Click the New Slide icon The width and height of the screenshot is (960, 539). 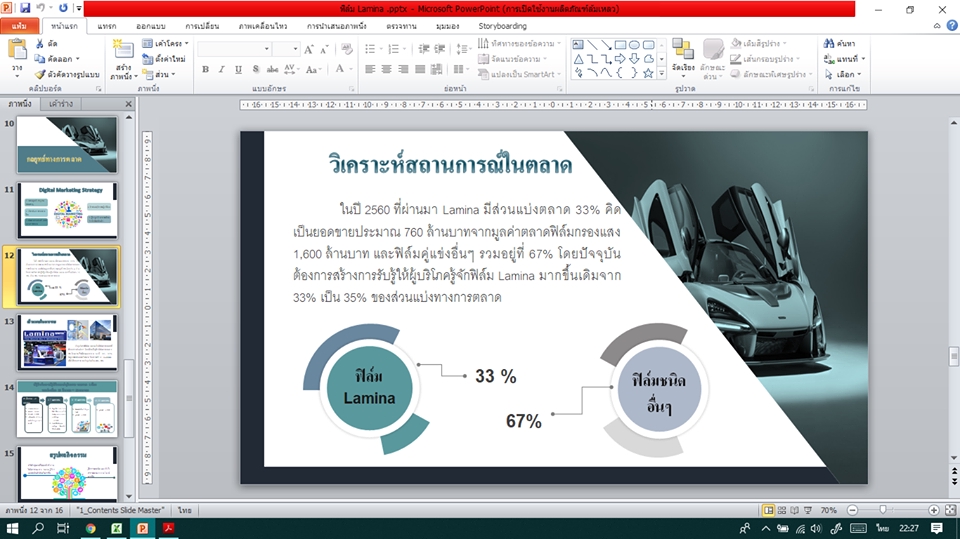pos(123,50)
